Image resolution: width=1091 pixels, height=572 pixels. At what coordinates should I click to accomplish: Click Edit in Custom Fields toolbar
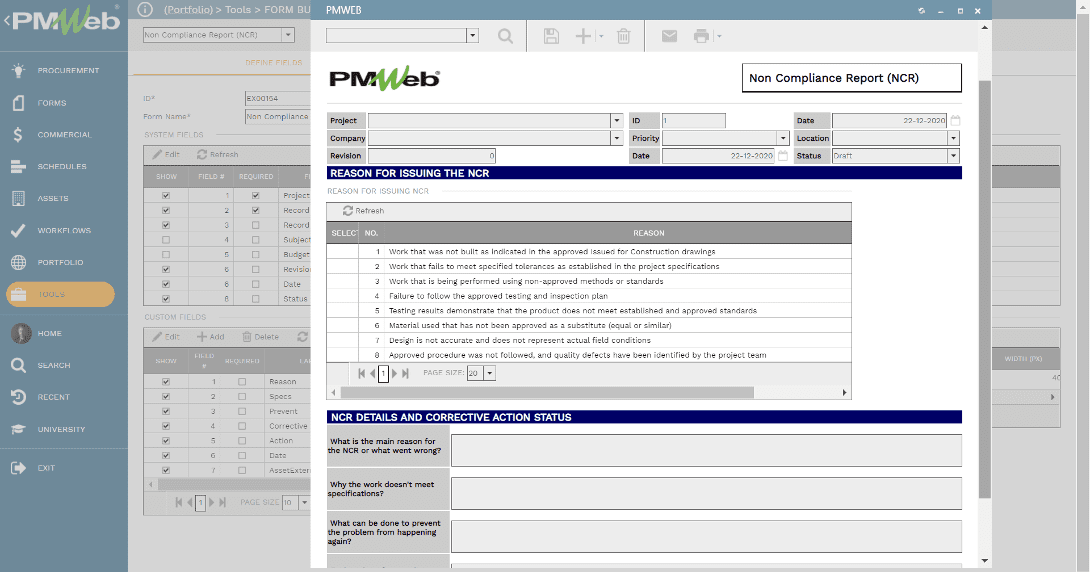tap(166, 337)
